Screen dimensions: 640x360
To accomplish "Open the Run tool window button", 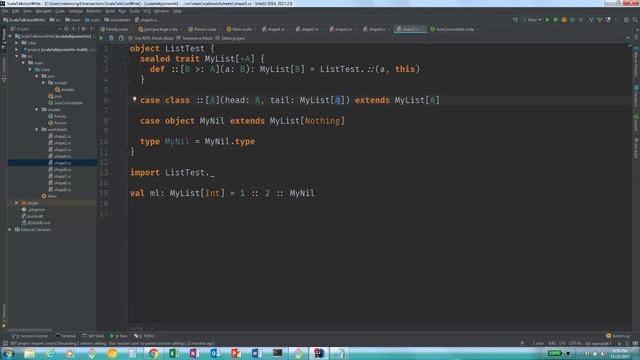I will click(119, 336).
